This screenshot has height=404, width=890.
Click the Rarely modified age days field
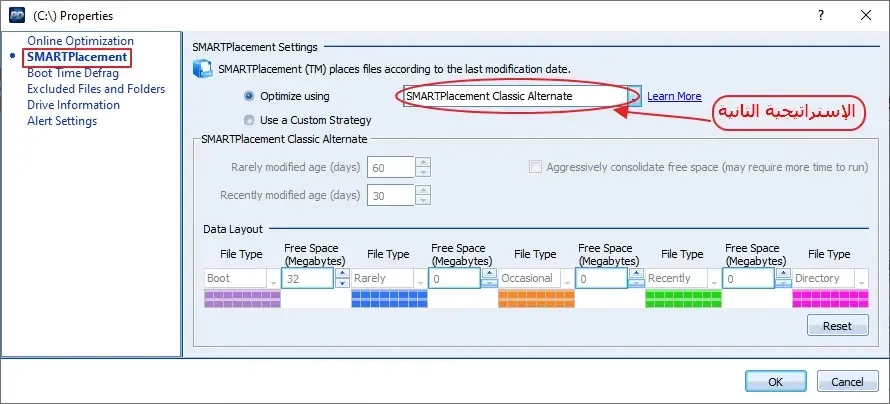click(x=391, y=168)
